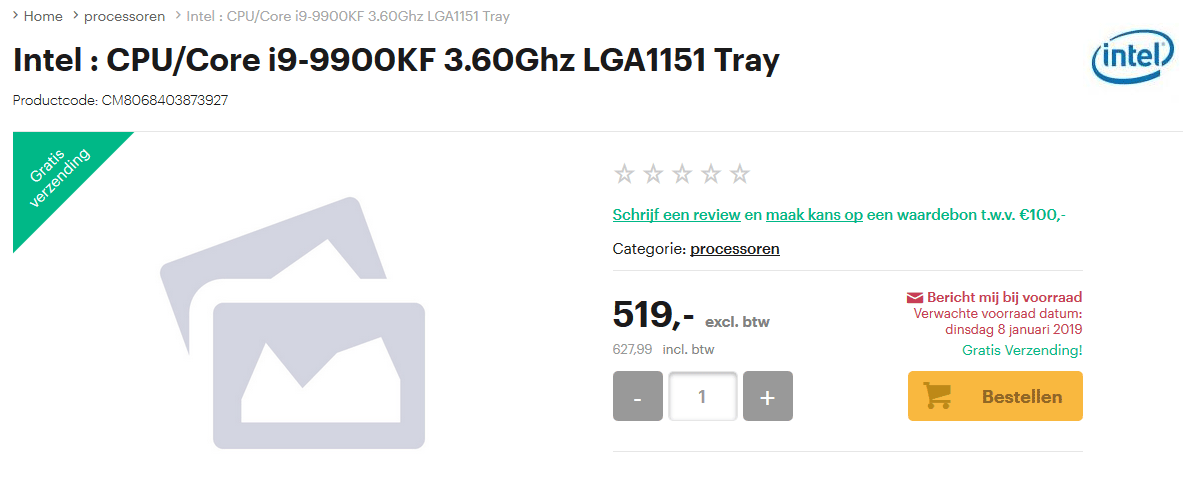
Task: Click the product image placeholder
Action: (x=293, y=323)
